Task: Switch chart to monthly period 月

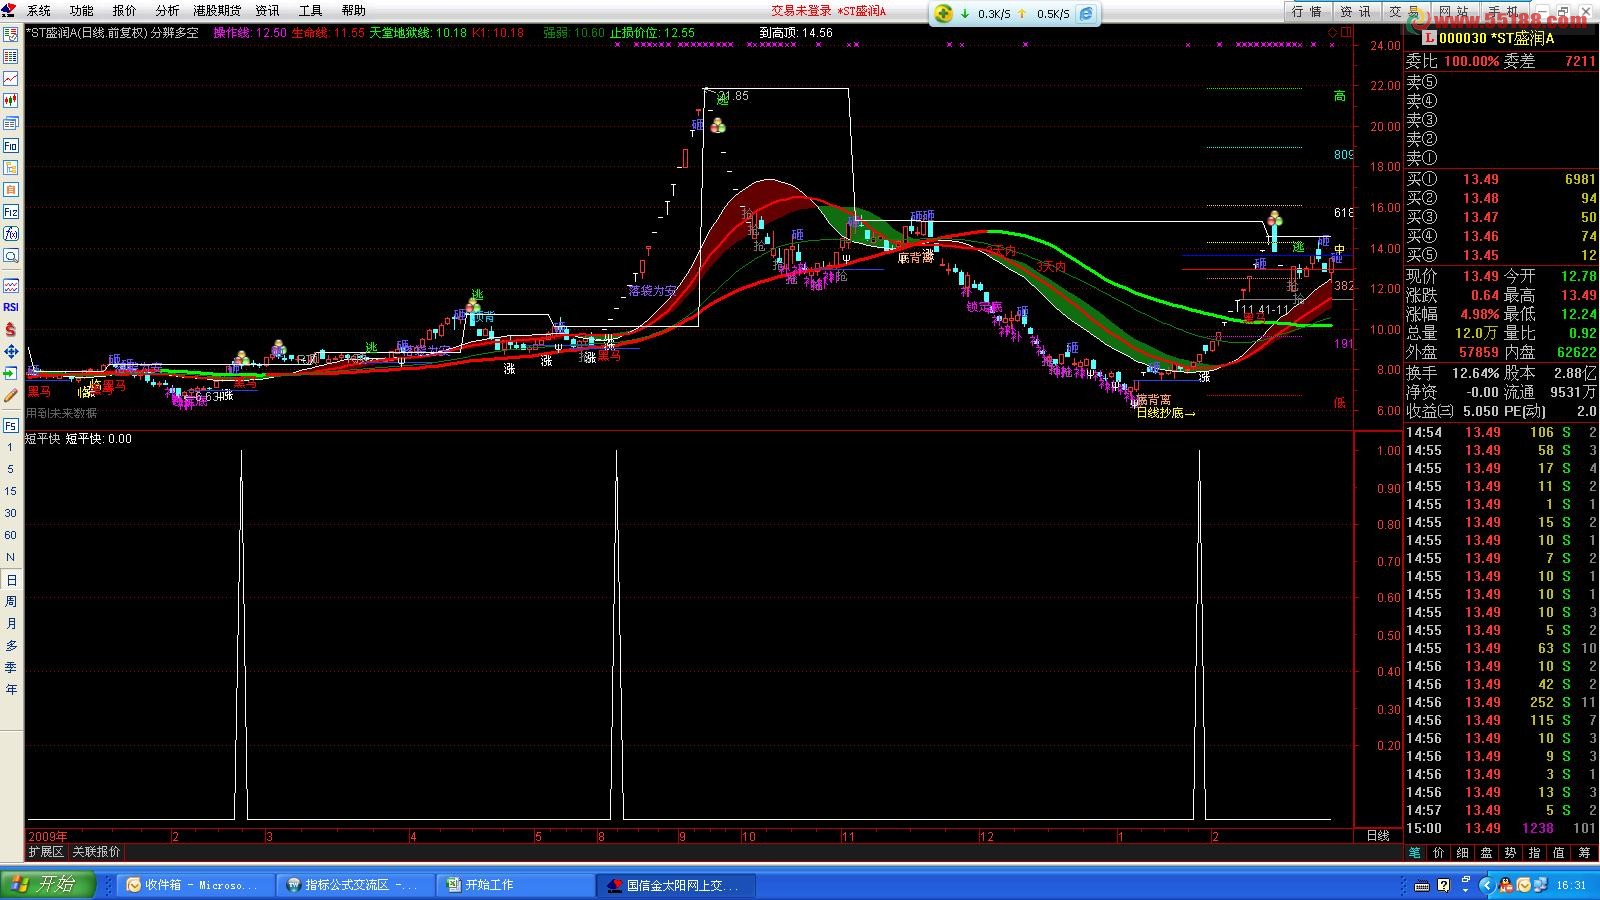Action: 11,624
